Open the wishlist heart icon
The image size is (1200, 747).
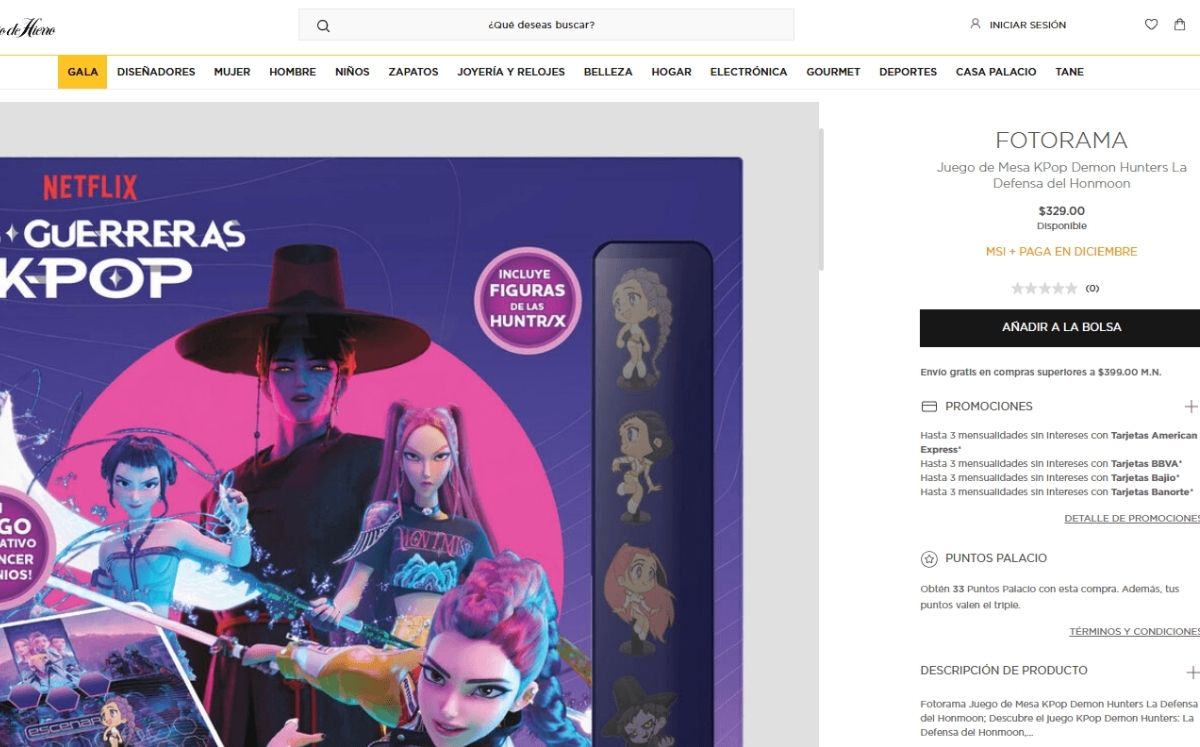(x=1151, y=24)
